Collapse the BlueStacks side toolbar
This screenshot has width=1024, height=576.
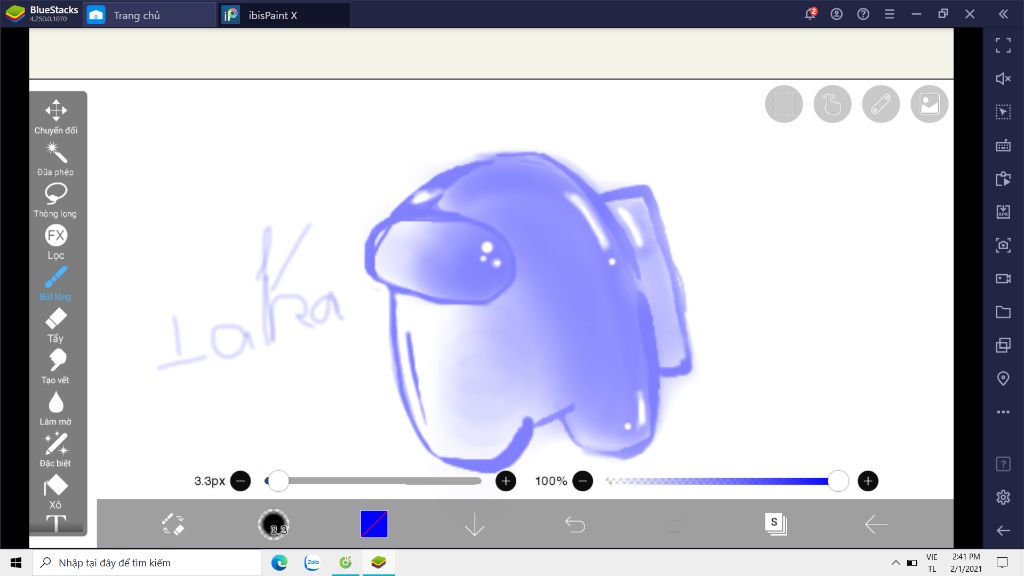tap(1003, 14)
